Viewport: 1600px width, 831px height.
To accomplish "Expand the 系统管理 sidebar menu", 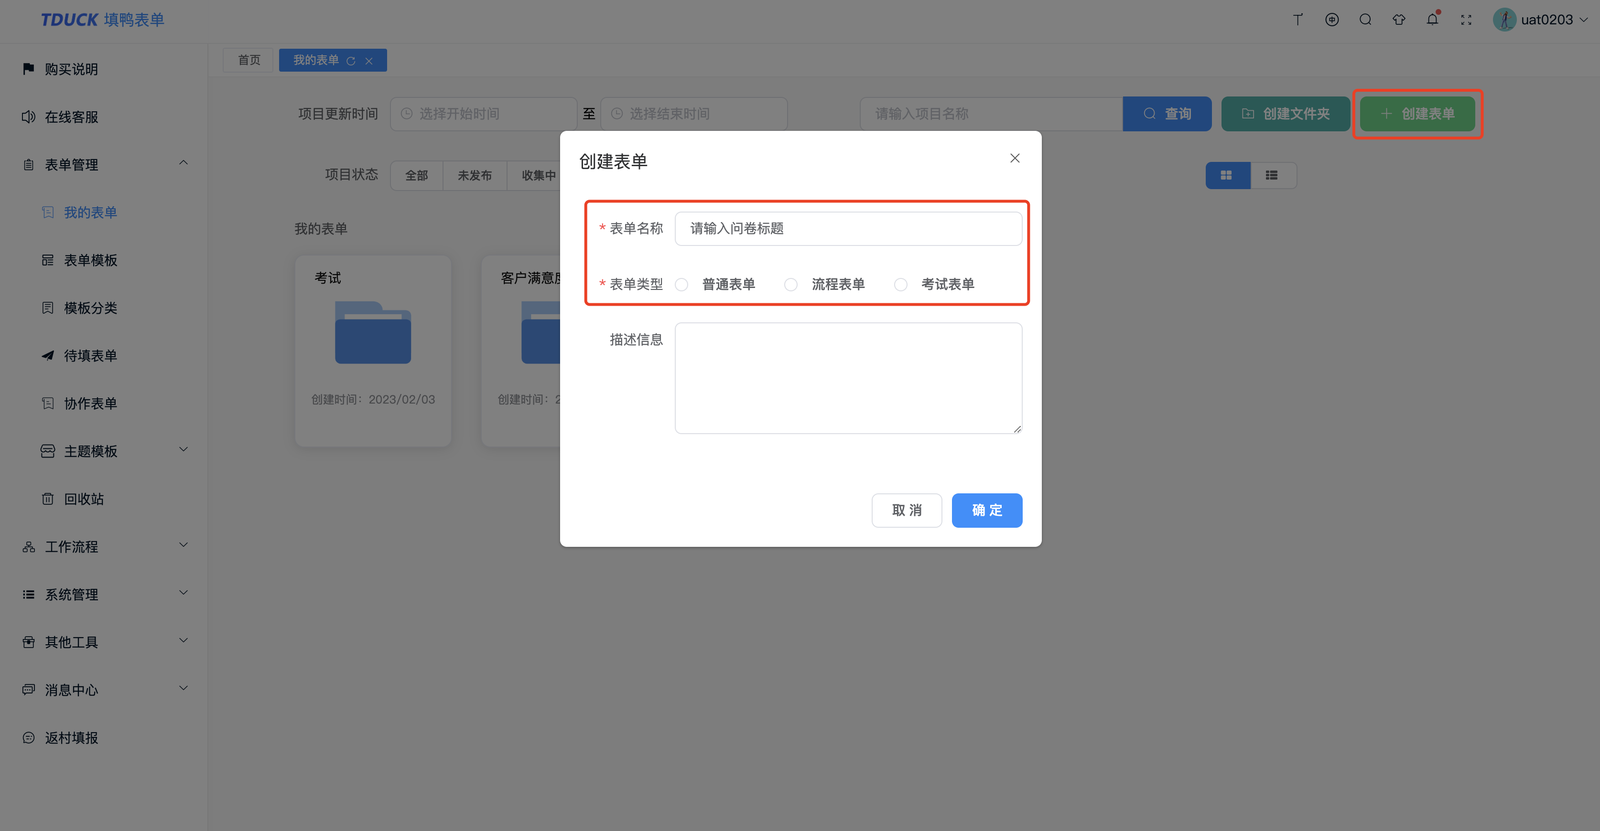I will tap(104, 594).
